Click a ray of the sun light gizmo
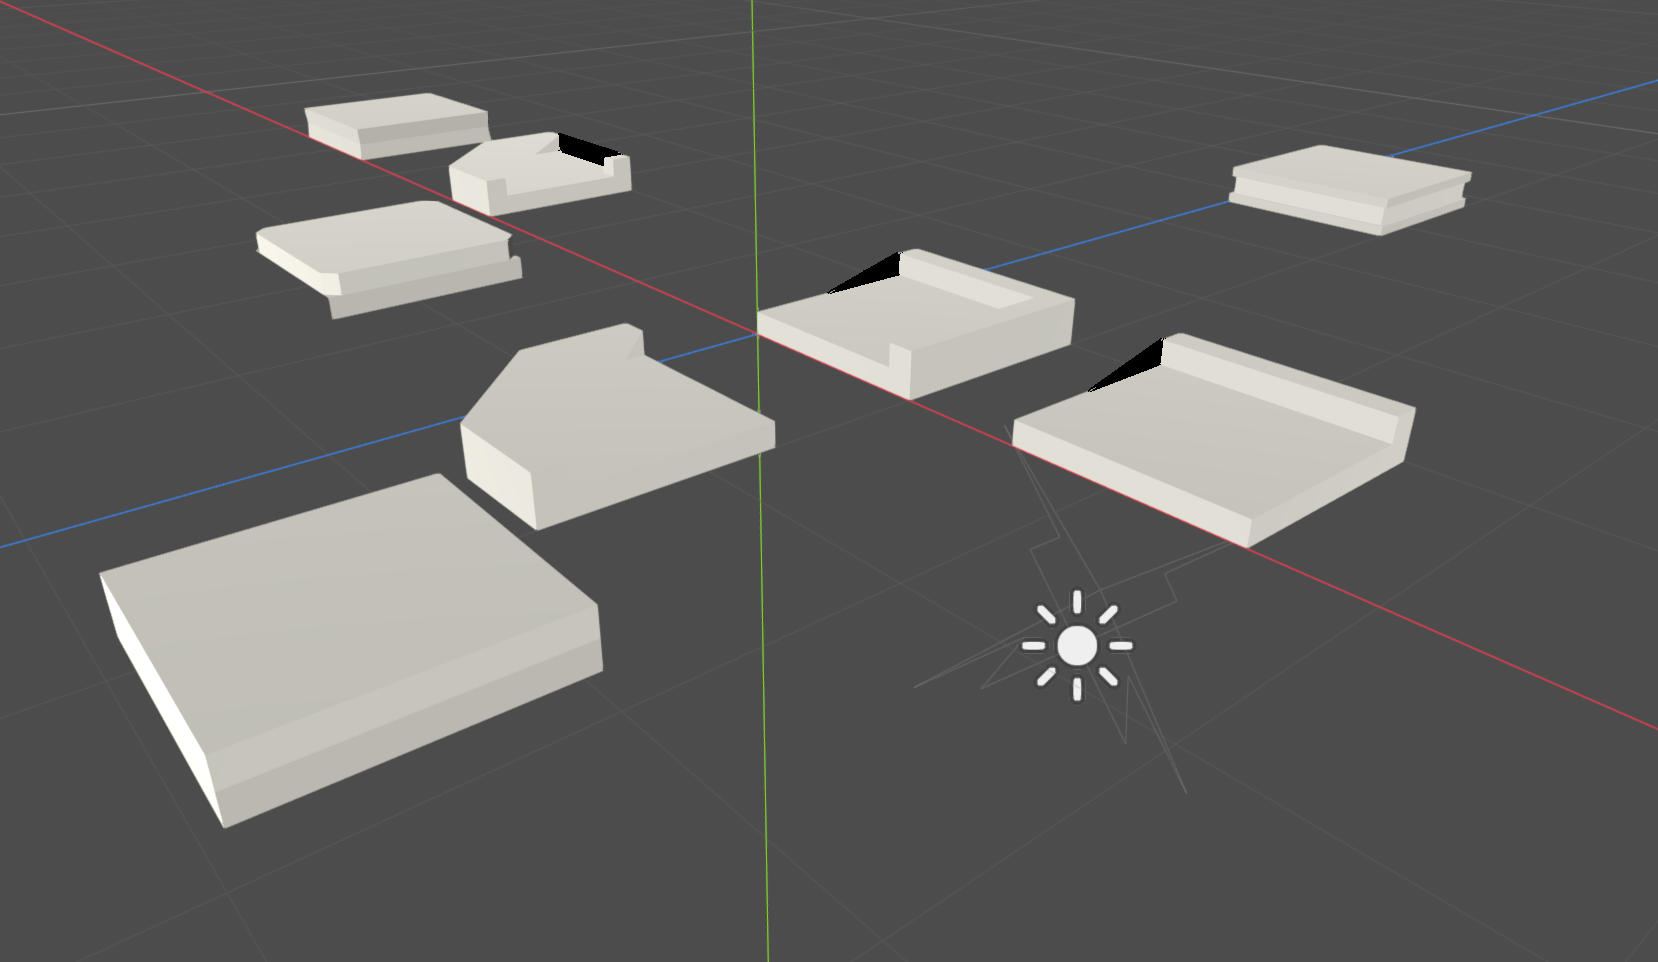This screenshot has height=962, width=1658. pyautogui.click(x=1077, y=604)
